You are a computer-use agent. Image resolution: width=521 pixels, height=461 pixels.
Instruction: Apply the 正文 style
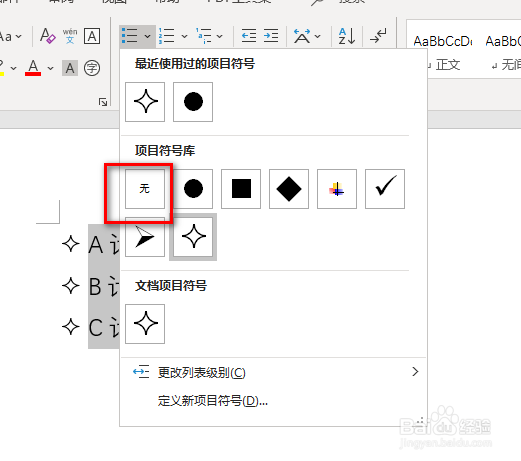pos(443,50)
